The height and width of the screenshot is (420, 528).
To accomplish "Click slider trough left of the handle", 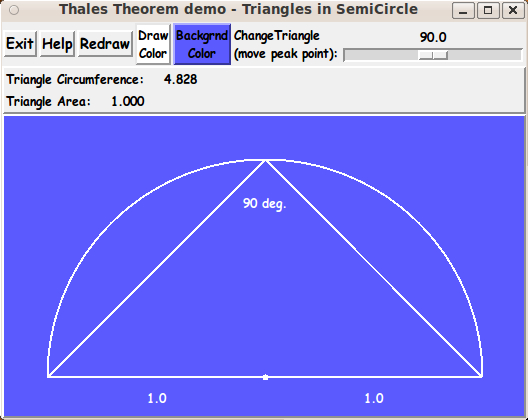I will click(381, 55).
